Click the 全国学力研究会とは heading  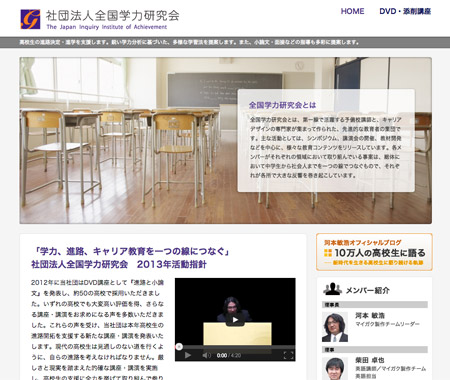pyautogui.click(x=282, y=105)
